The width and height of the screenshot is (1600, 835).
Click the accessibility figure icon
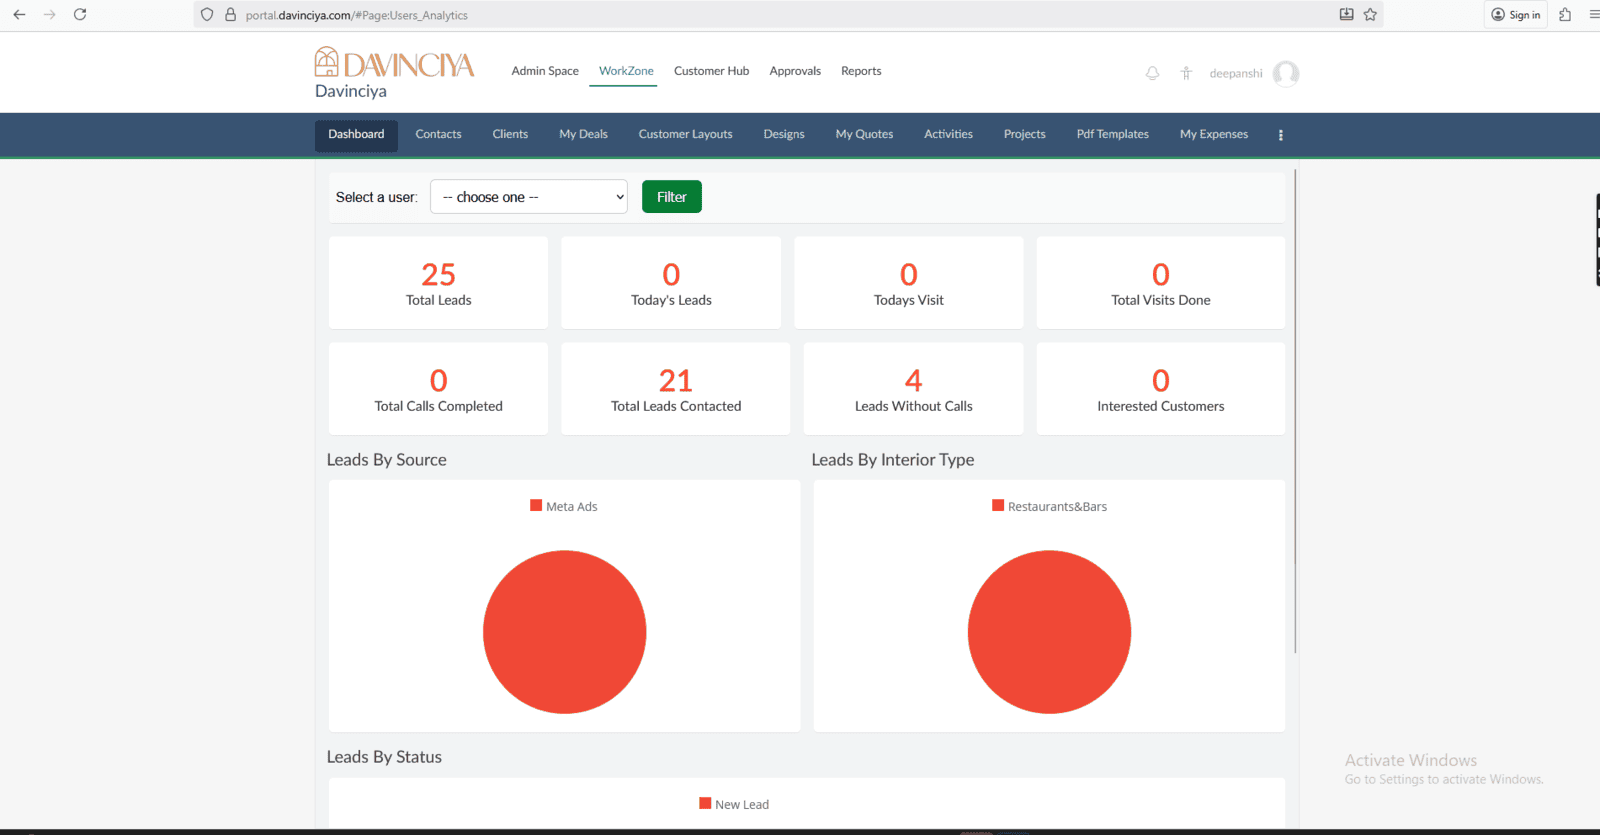tap(1186, 73)
